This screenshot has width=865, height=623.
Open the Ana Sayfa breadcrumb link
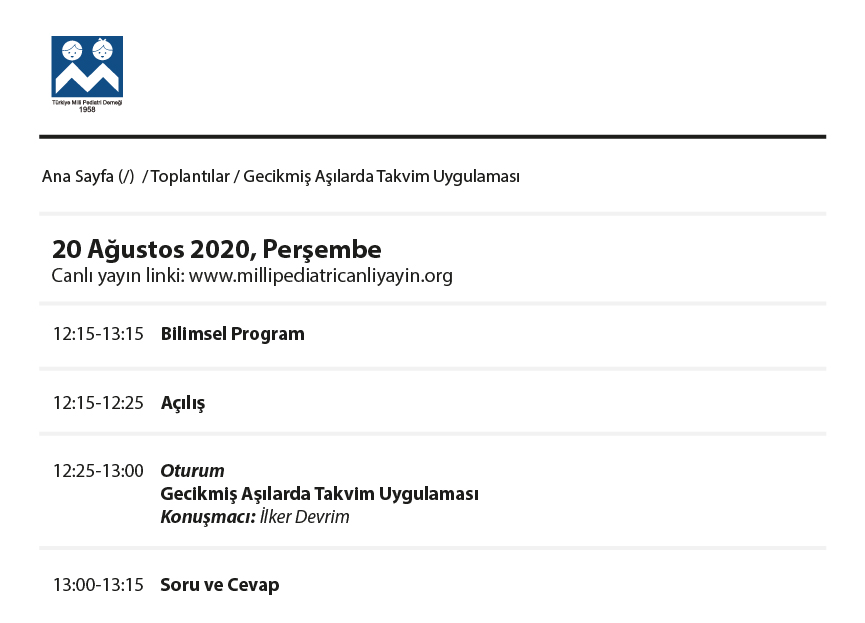88,177
